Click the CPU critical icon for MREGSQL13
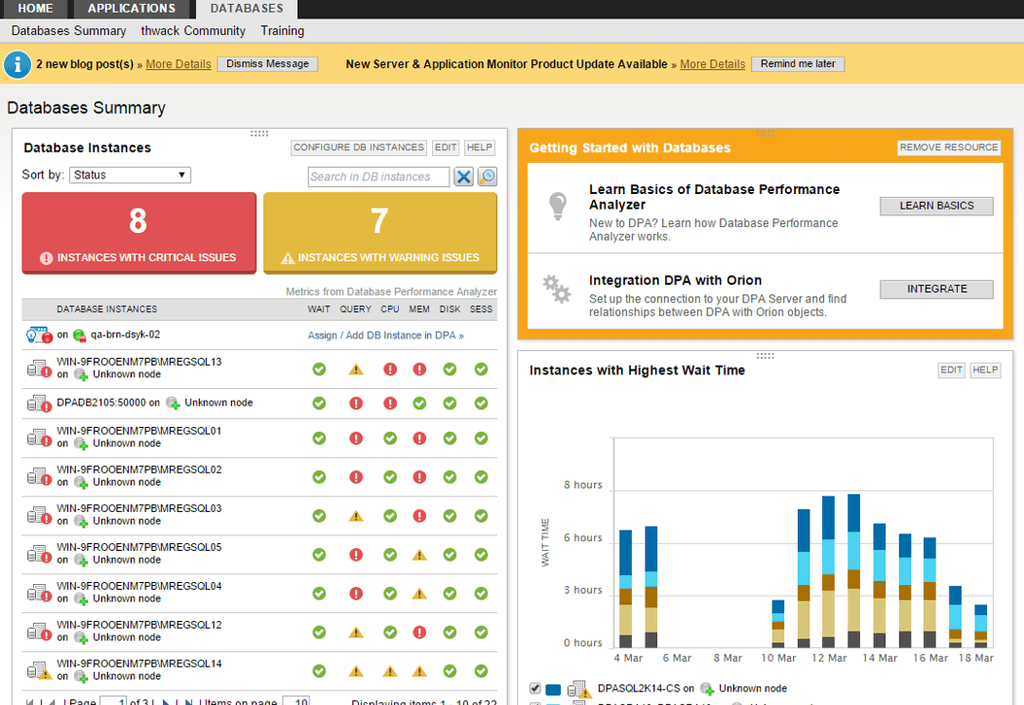 (x=390, y=369)
